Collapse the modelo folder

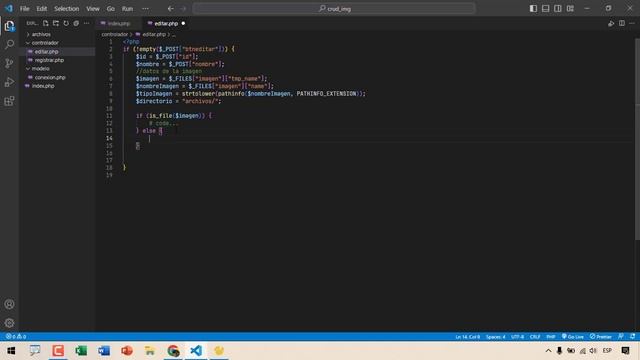tap(40, 69)
